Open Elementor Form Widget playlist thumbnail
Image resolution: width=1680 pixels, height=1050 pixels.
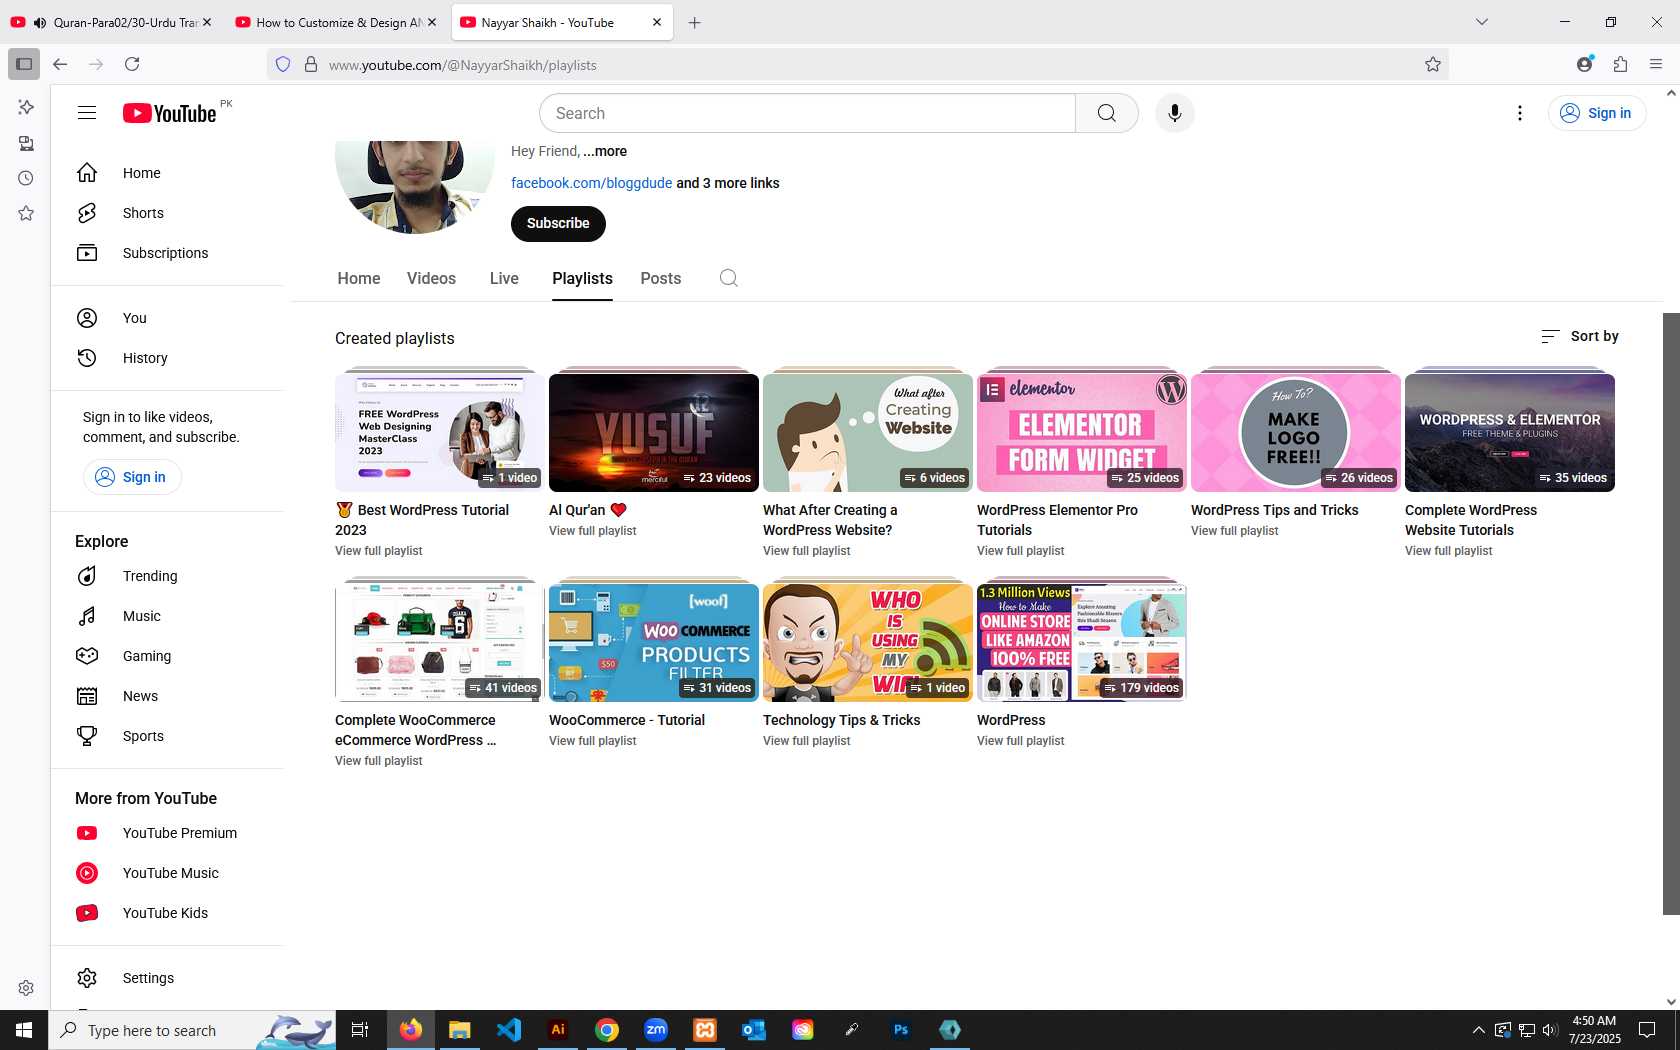(1082, 432)
